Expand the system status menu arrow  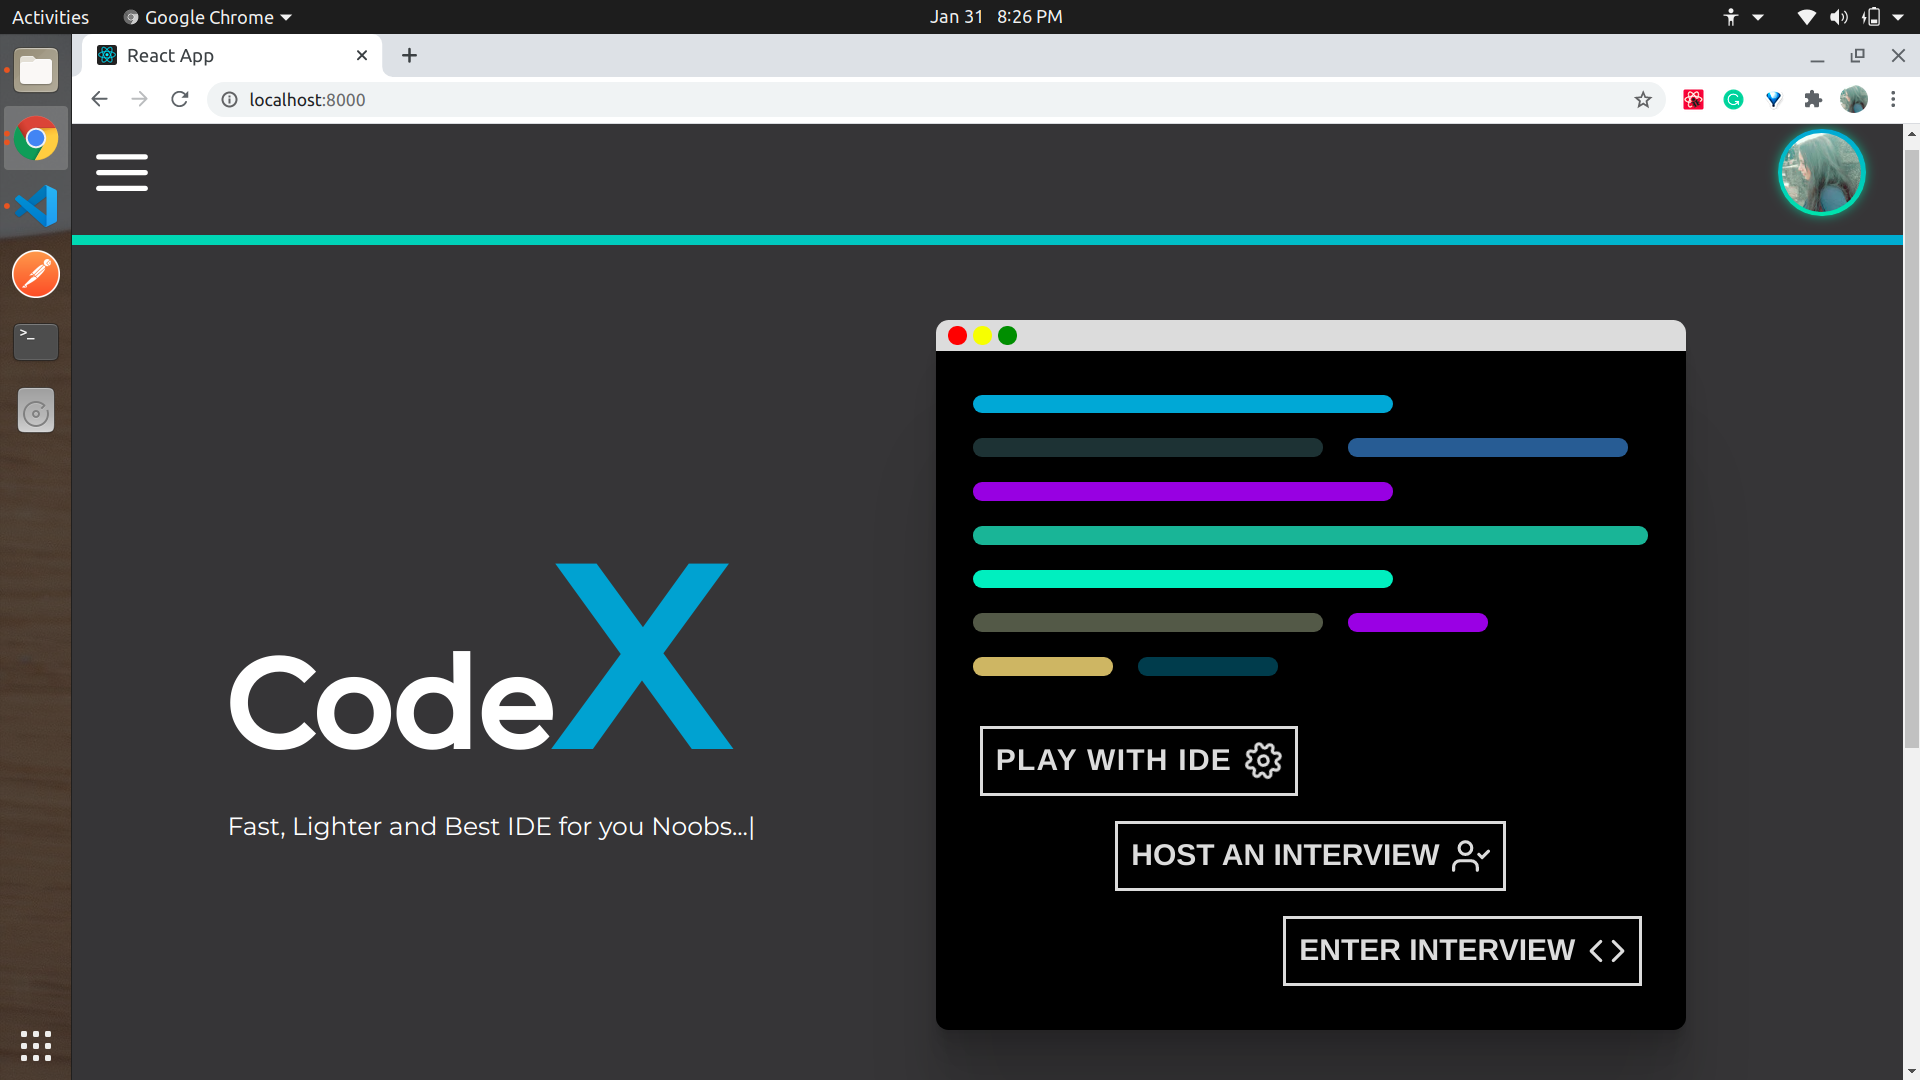[1897, 17]
